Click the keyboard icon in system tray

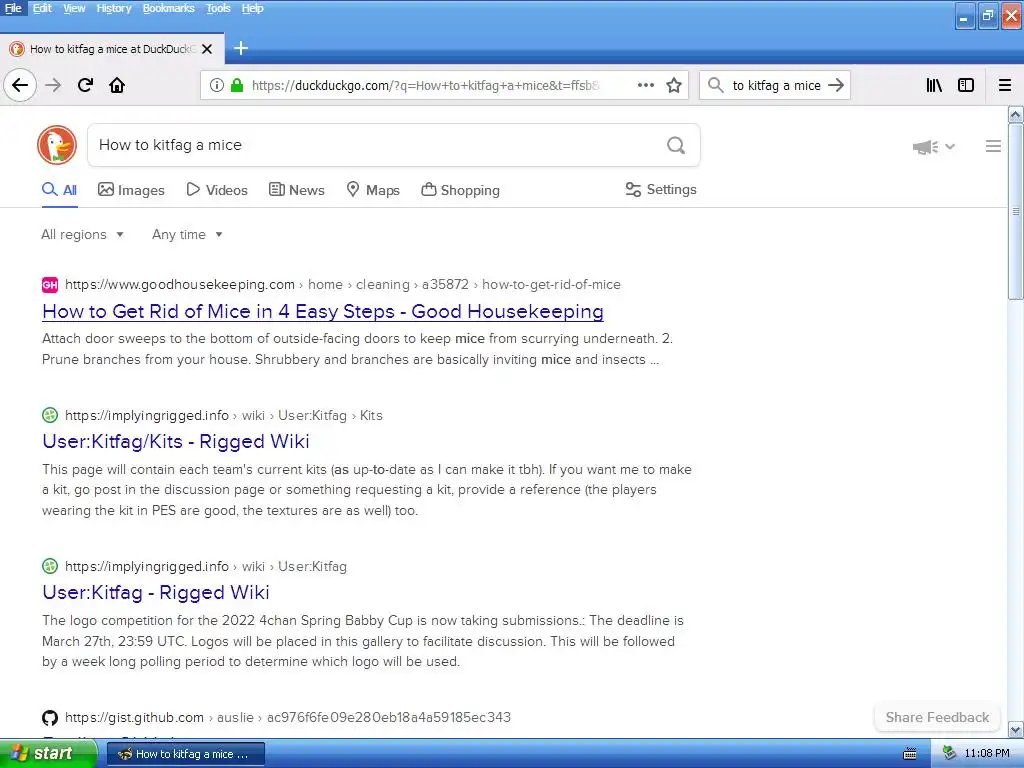point(910,754)
